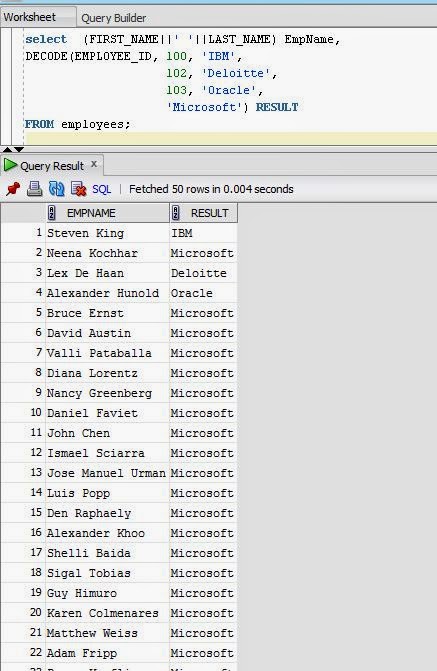Click the 'Microsoft' string literal in the SQL editor
This screenshot has height=671, width=437.
(205, 107)
